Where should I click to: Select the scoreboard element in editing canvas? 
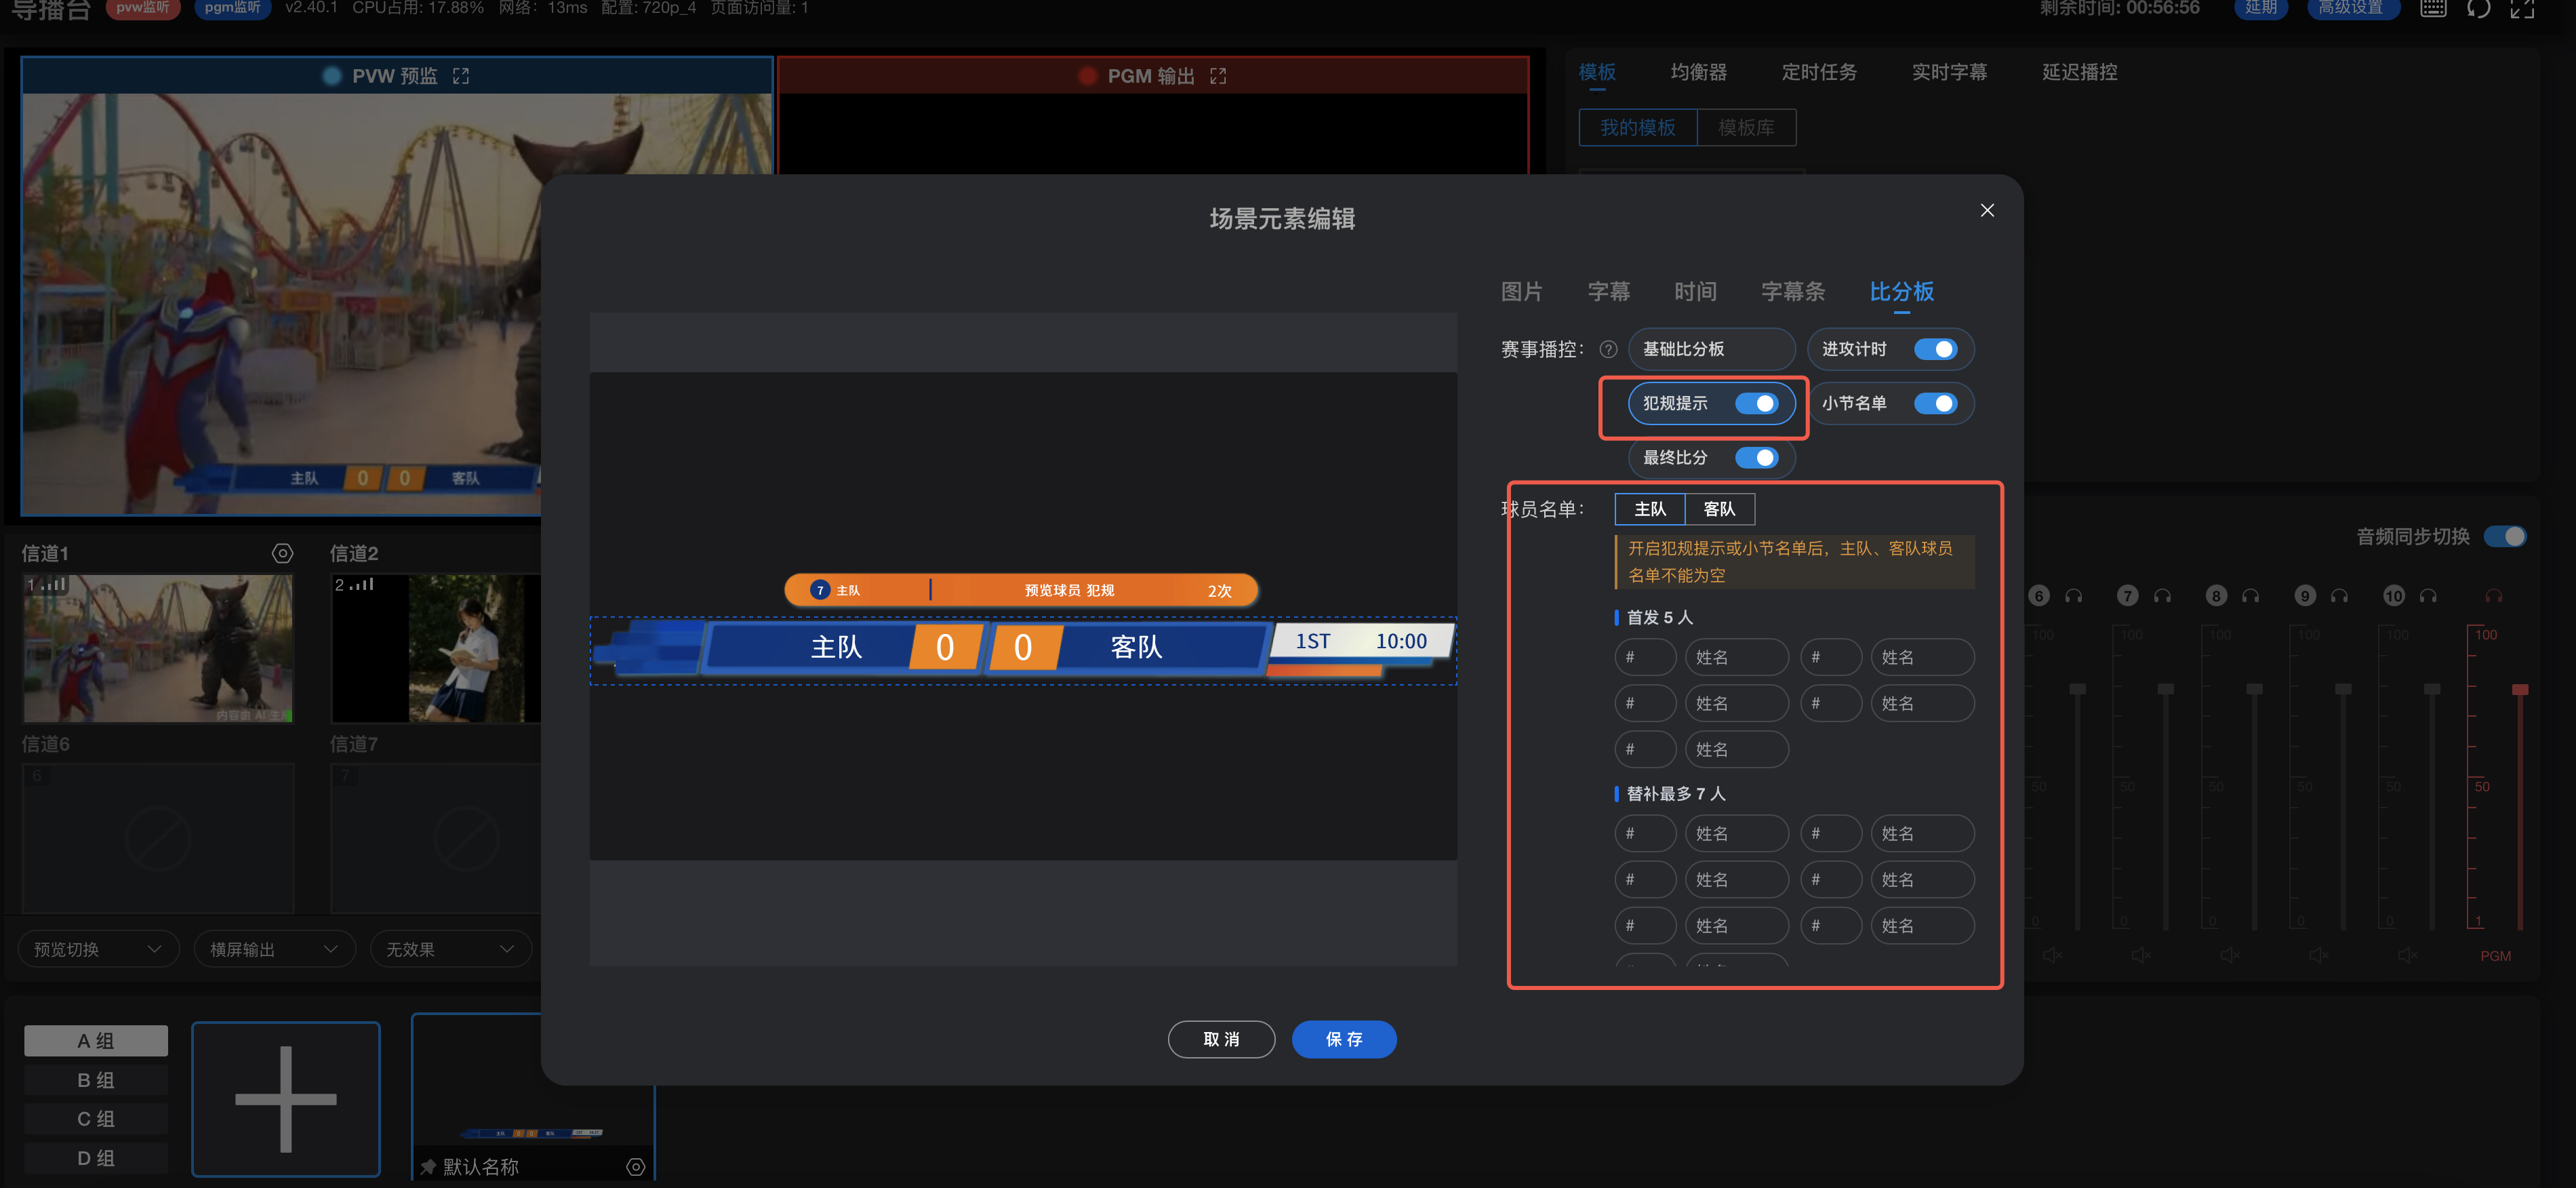1023,650
